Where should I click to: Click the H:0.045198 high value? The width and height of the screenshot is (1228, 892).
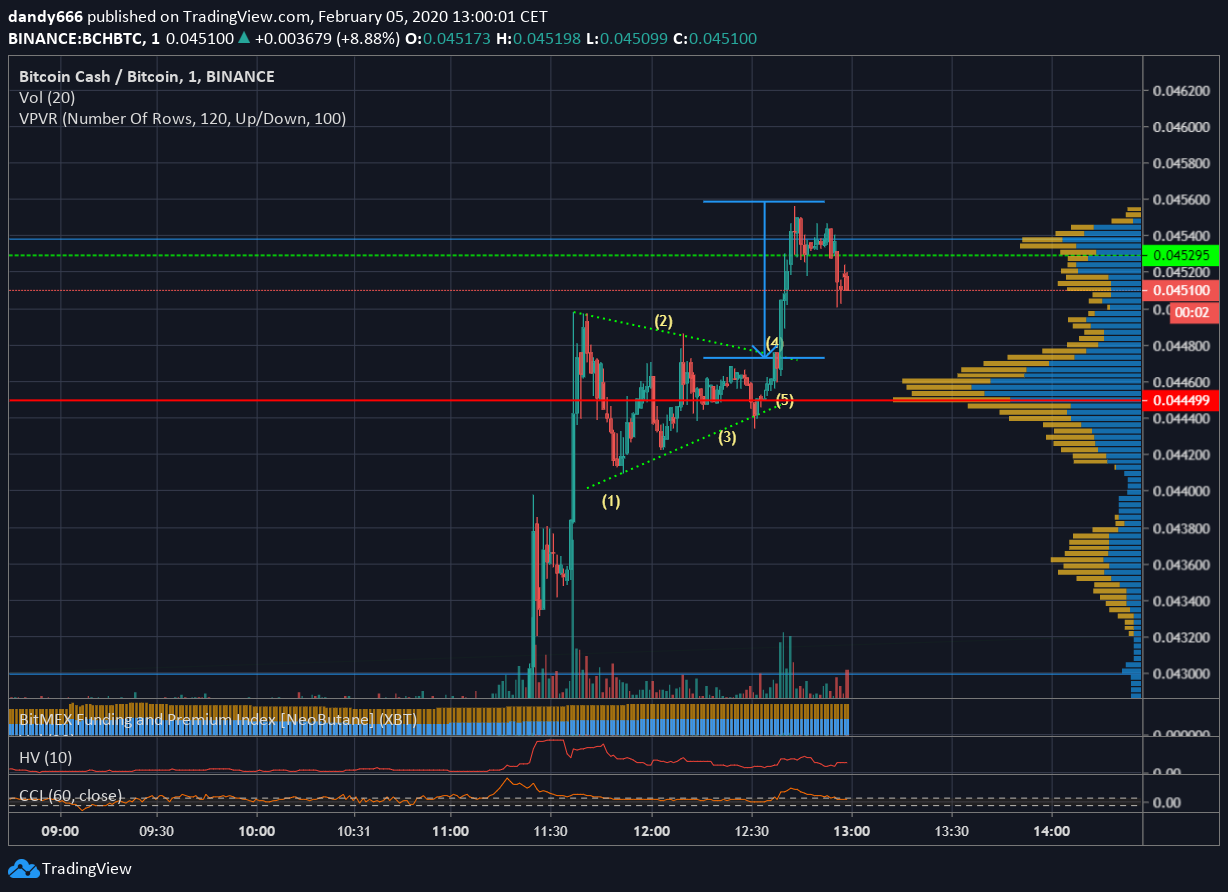[538, 38]
